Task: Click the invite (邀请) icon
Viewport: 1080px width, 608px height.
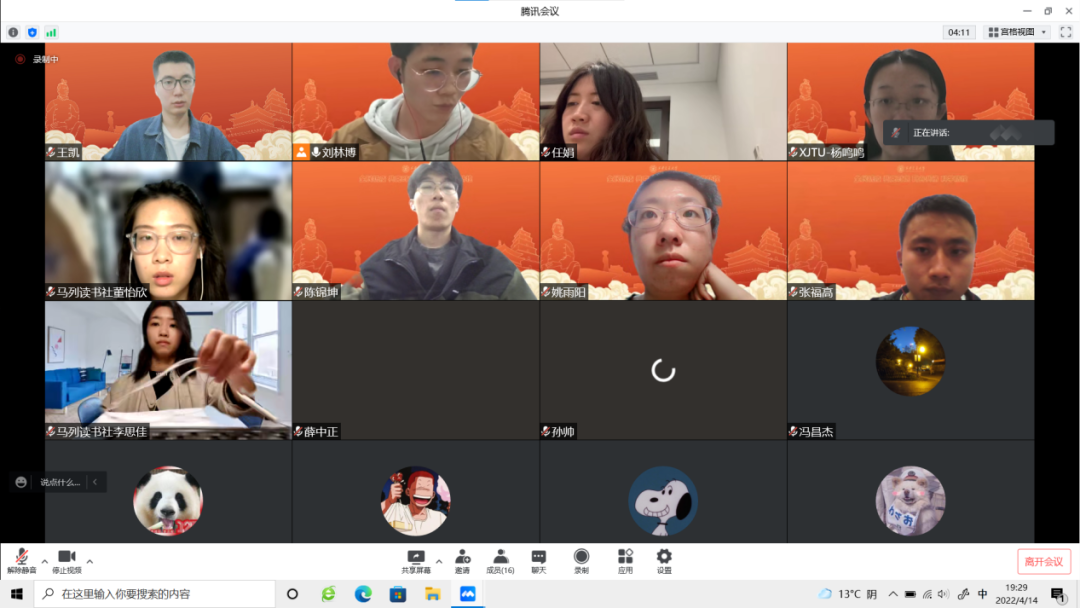Action: (462, 559)
